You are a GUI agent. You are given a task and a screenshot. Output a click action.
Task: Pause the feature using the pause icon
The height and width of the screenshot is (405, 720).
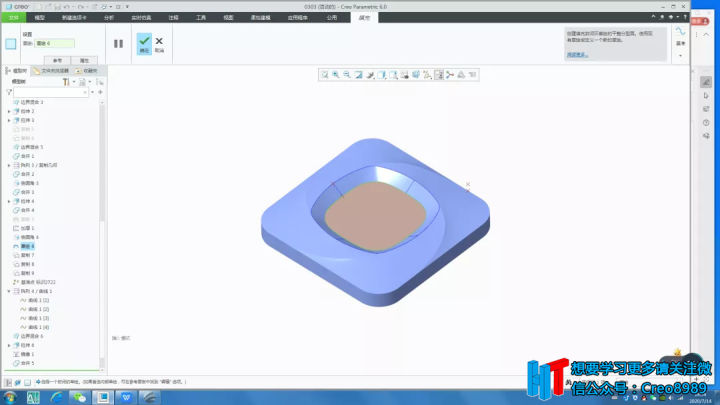point(118,43)
